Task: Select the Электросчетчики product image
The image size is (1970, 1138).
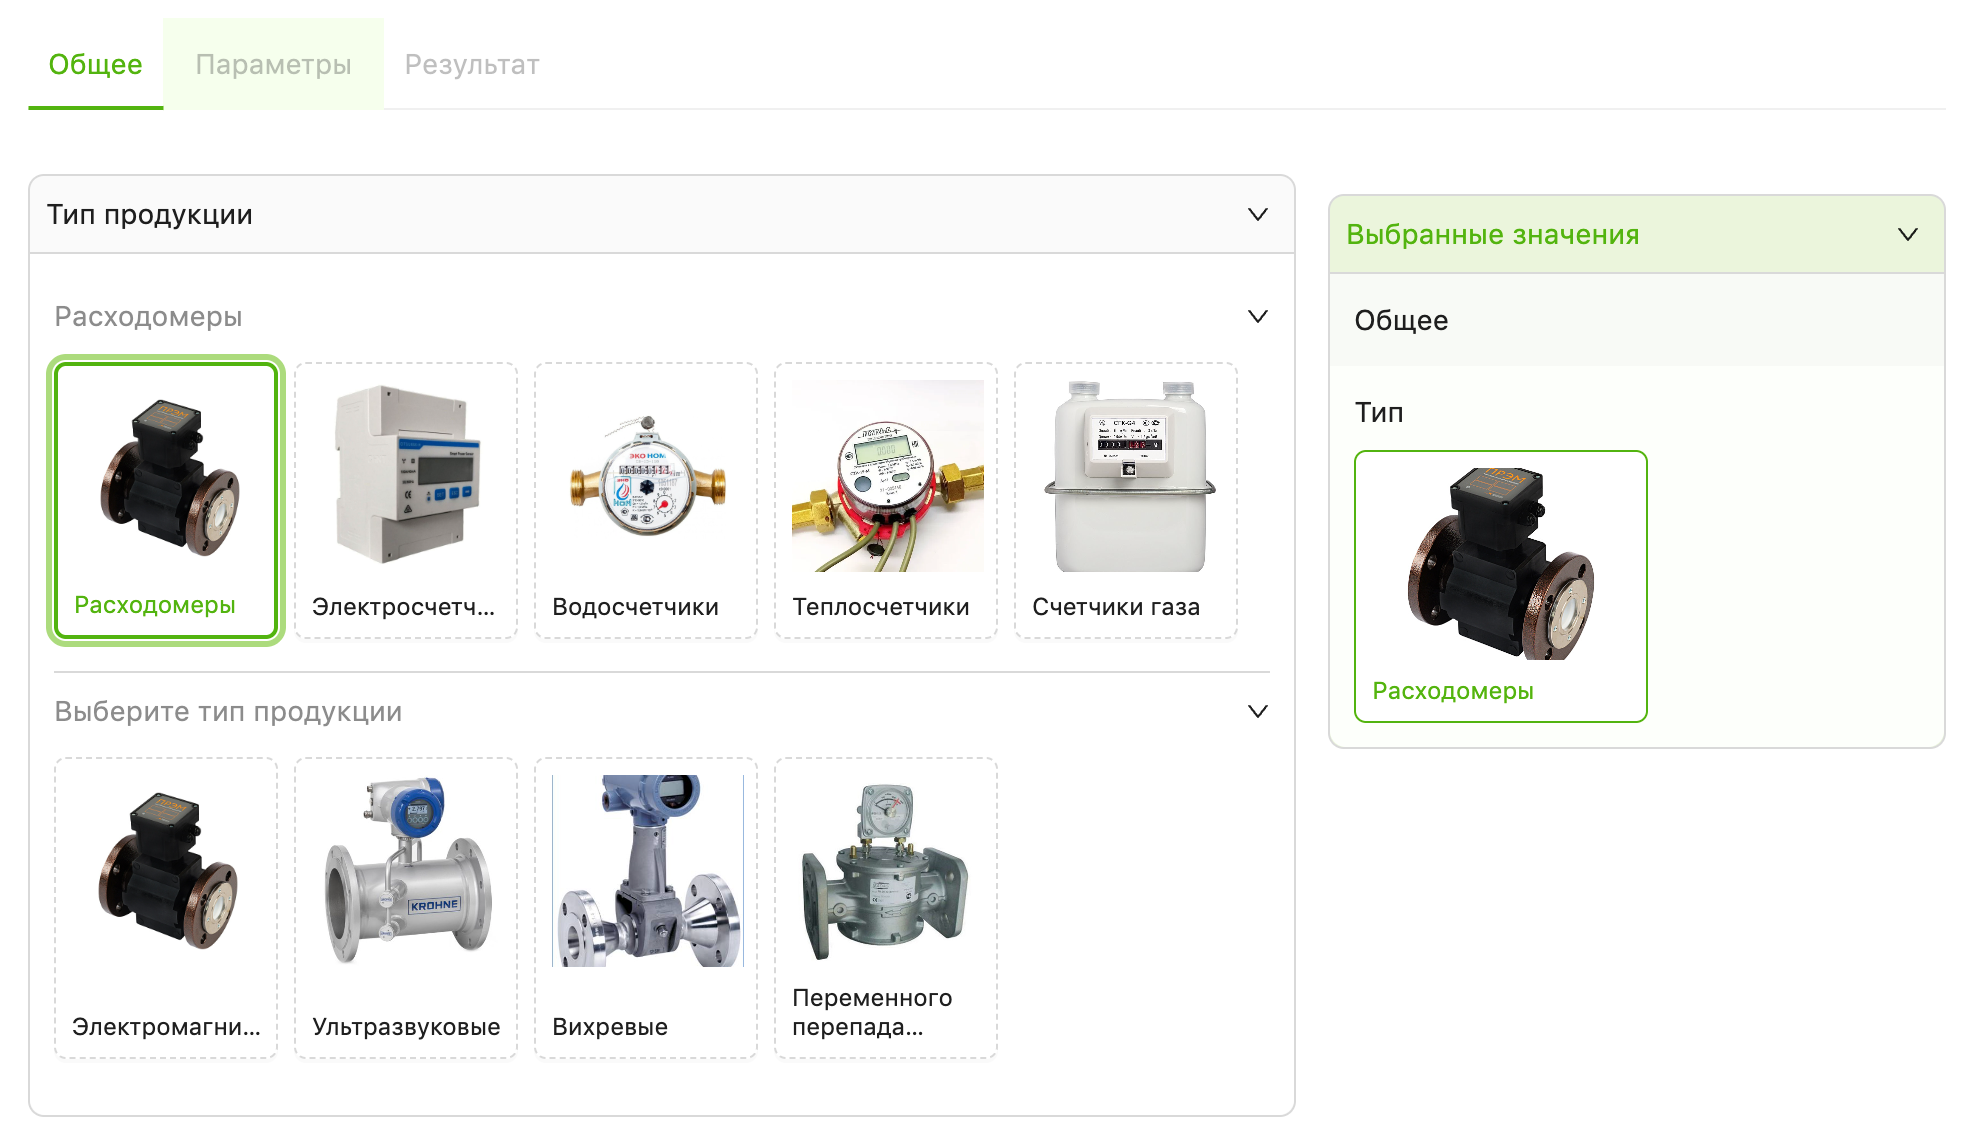Action: point(406,475)
